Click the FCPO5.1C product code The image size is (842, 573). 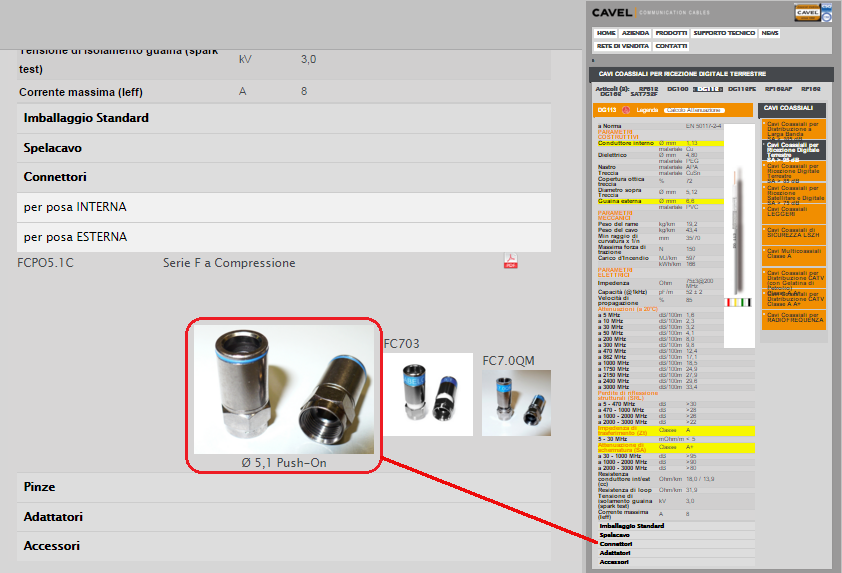pyautogui.click(x=46, y=263)
